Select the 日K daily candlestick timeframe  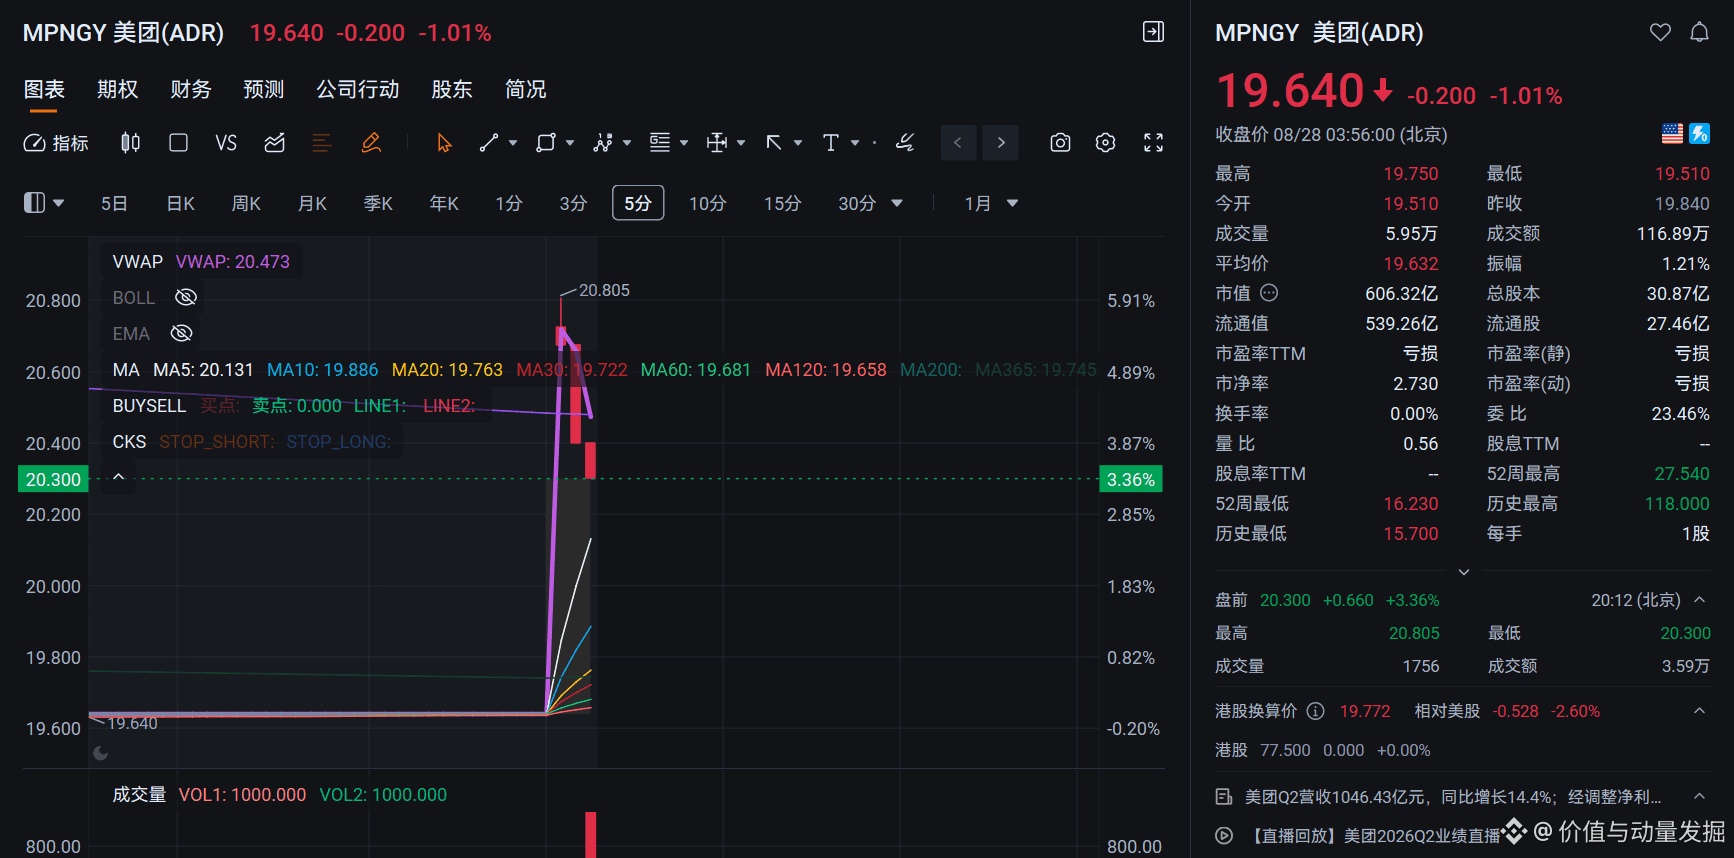(180, 203)
